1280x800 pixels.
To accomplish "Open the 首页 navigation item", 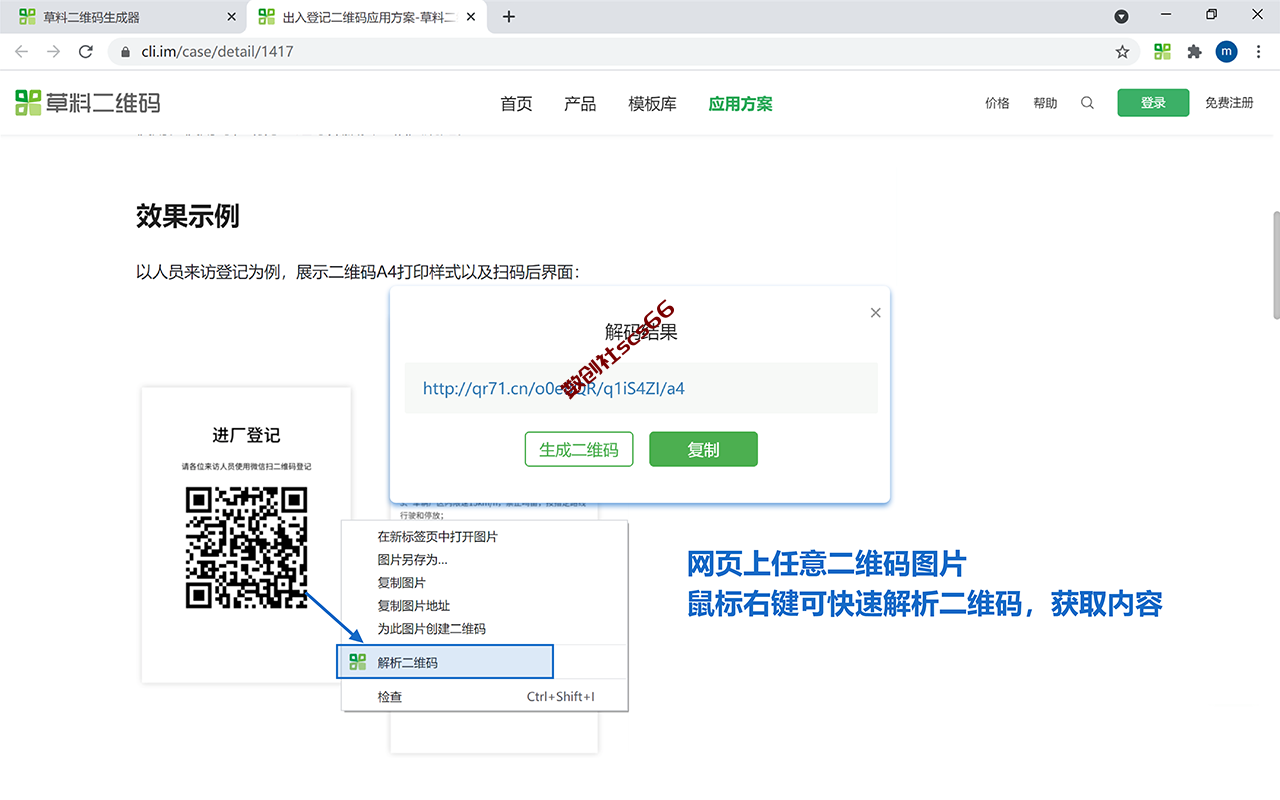I will 516,104.
